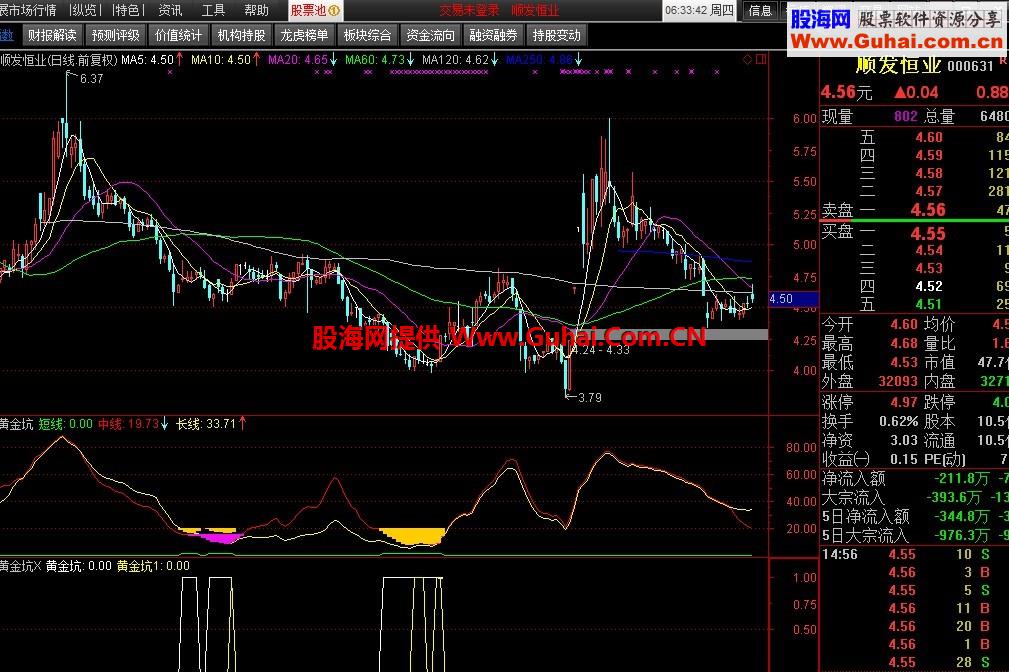
Task: Open the 融资融券 tab
Action: coord(494,35)
